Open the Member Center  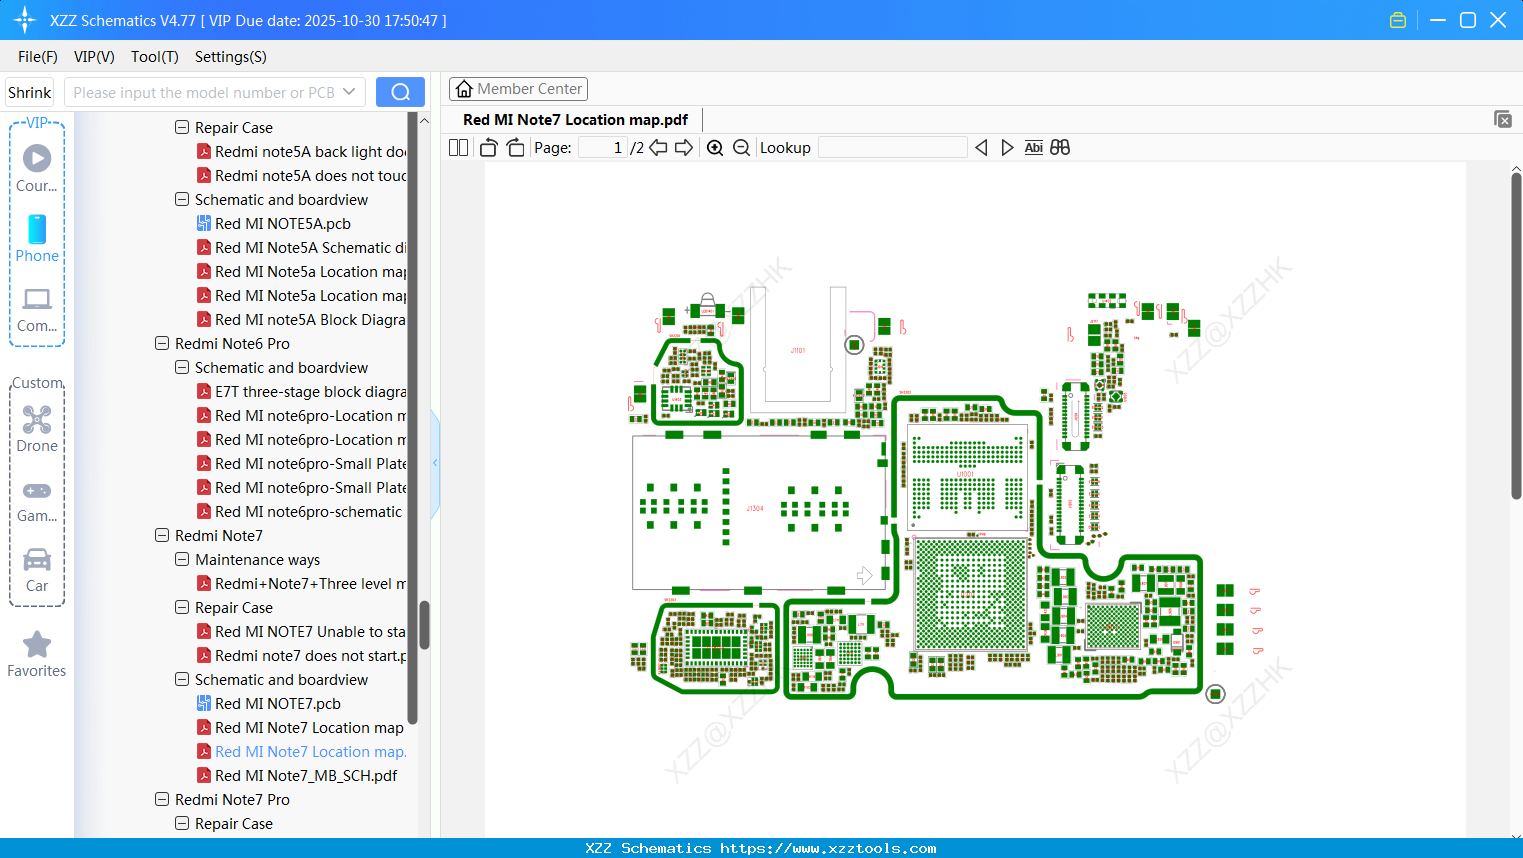click(518, 89)
